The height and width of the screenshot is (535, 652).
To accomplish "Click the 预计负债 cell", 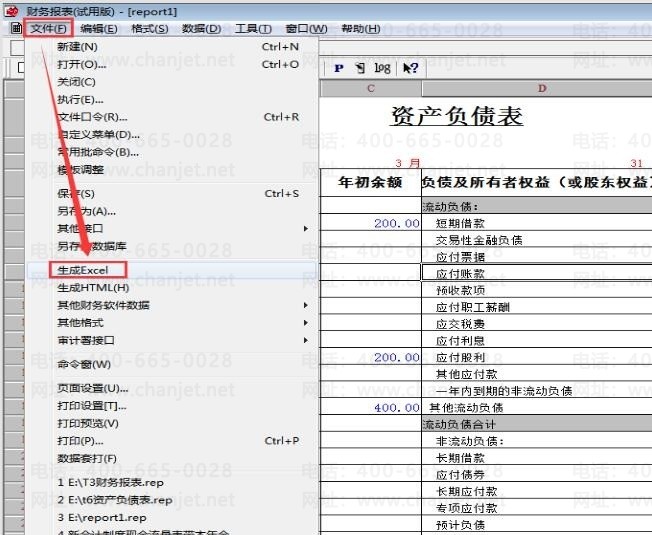I will [x=537, y=525].
